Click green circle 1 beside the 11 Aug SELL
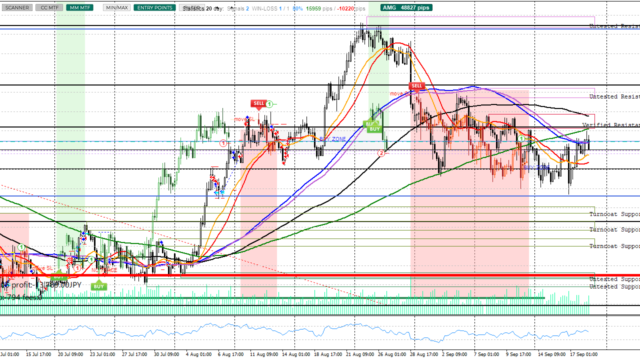Screen dimensions: 640x360 click(x=269, y=104)
